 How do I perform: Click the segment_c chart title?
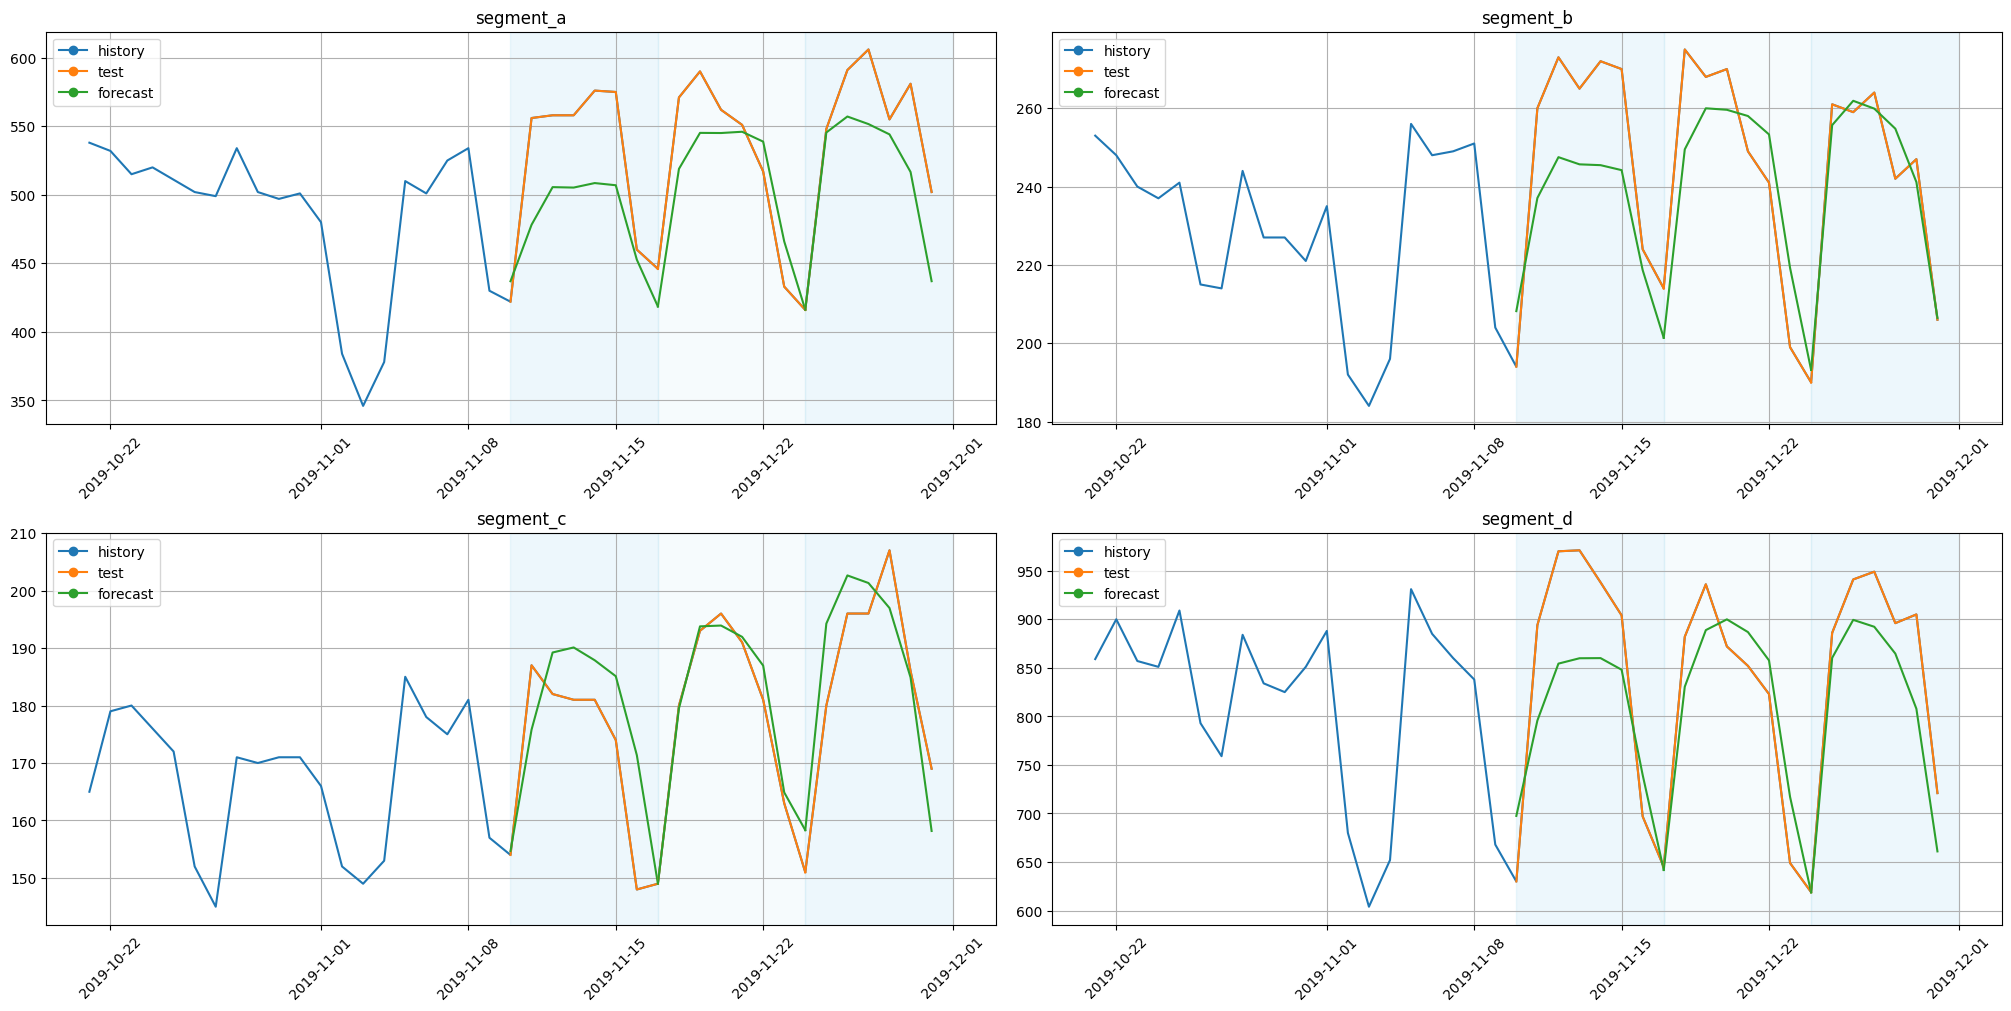(x=520, y=519)
